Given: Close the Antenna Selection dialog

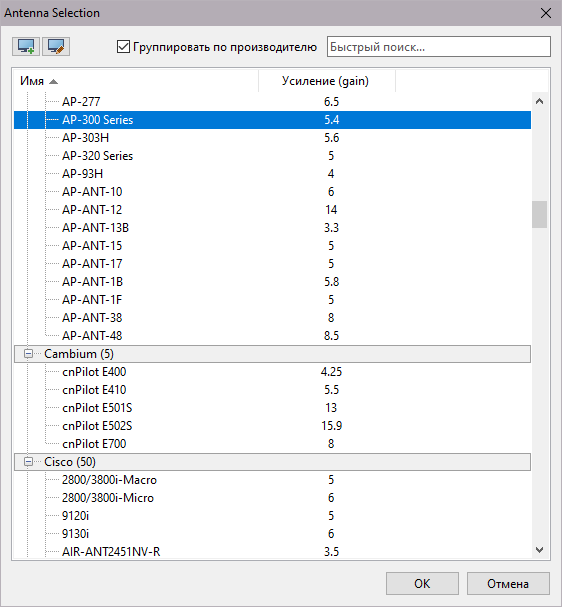Looking at the screenshot, I should pos(546,13).
